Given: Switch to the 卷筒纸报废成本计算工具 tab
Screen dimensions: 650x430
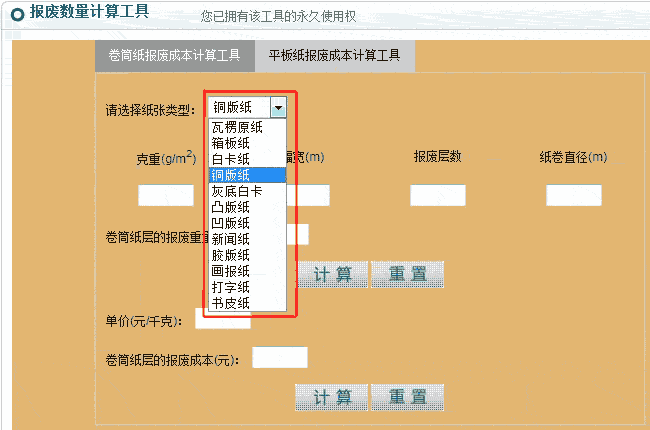Looking at the screenshot, I should point(174,56).
